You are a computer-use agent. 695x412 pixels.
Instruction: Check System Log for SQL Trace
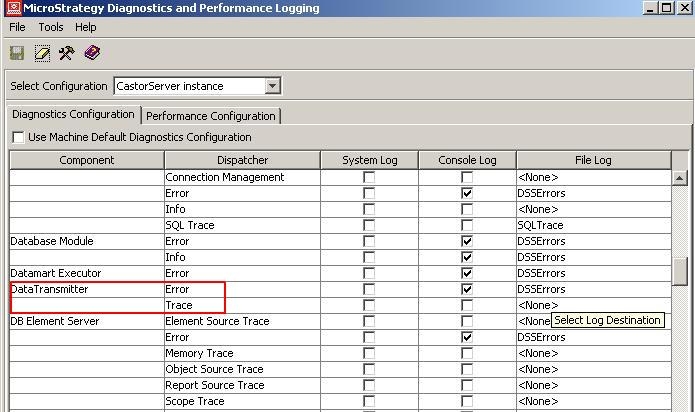[x=369, y=225]
